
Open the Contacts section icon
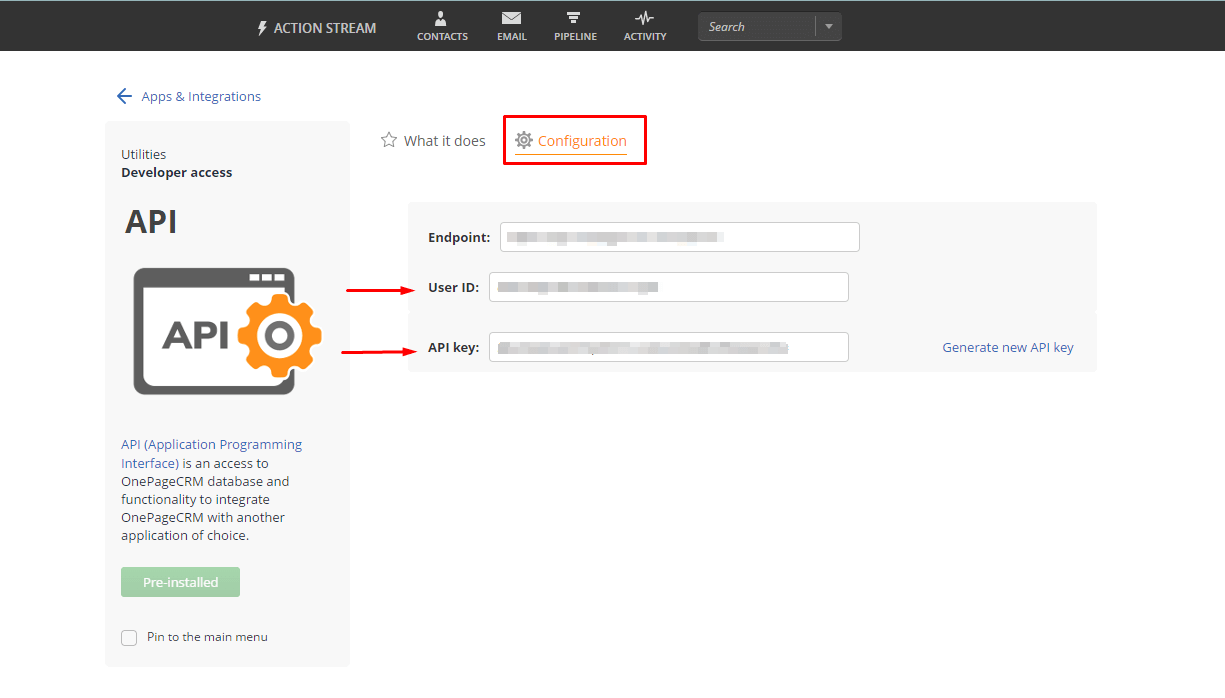click(441, 18)
